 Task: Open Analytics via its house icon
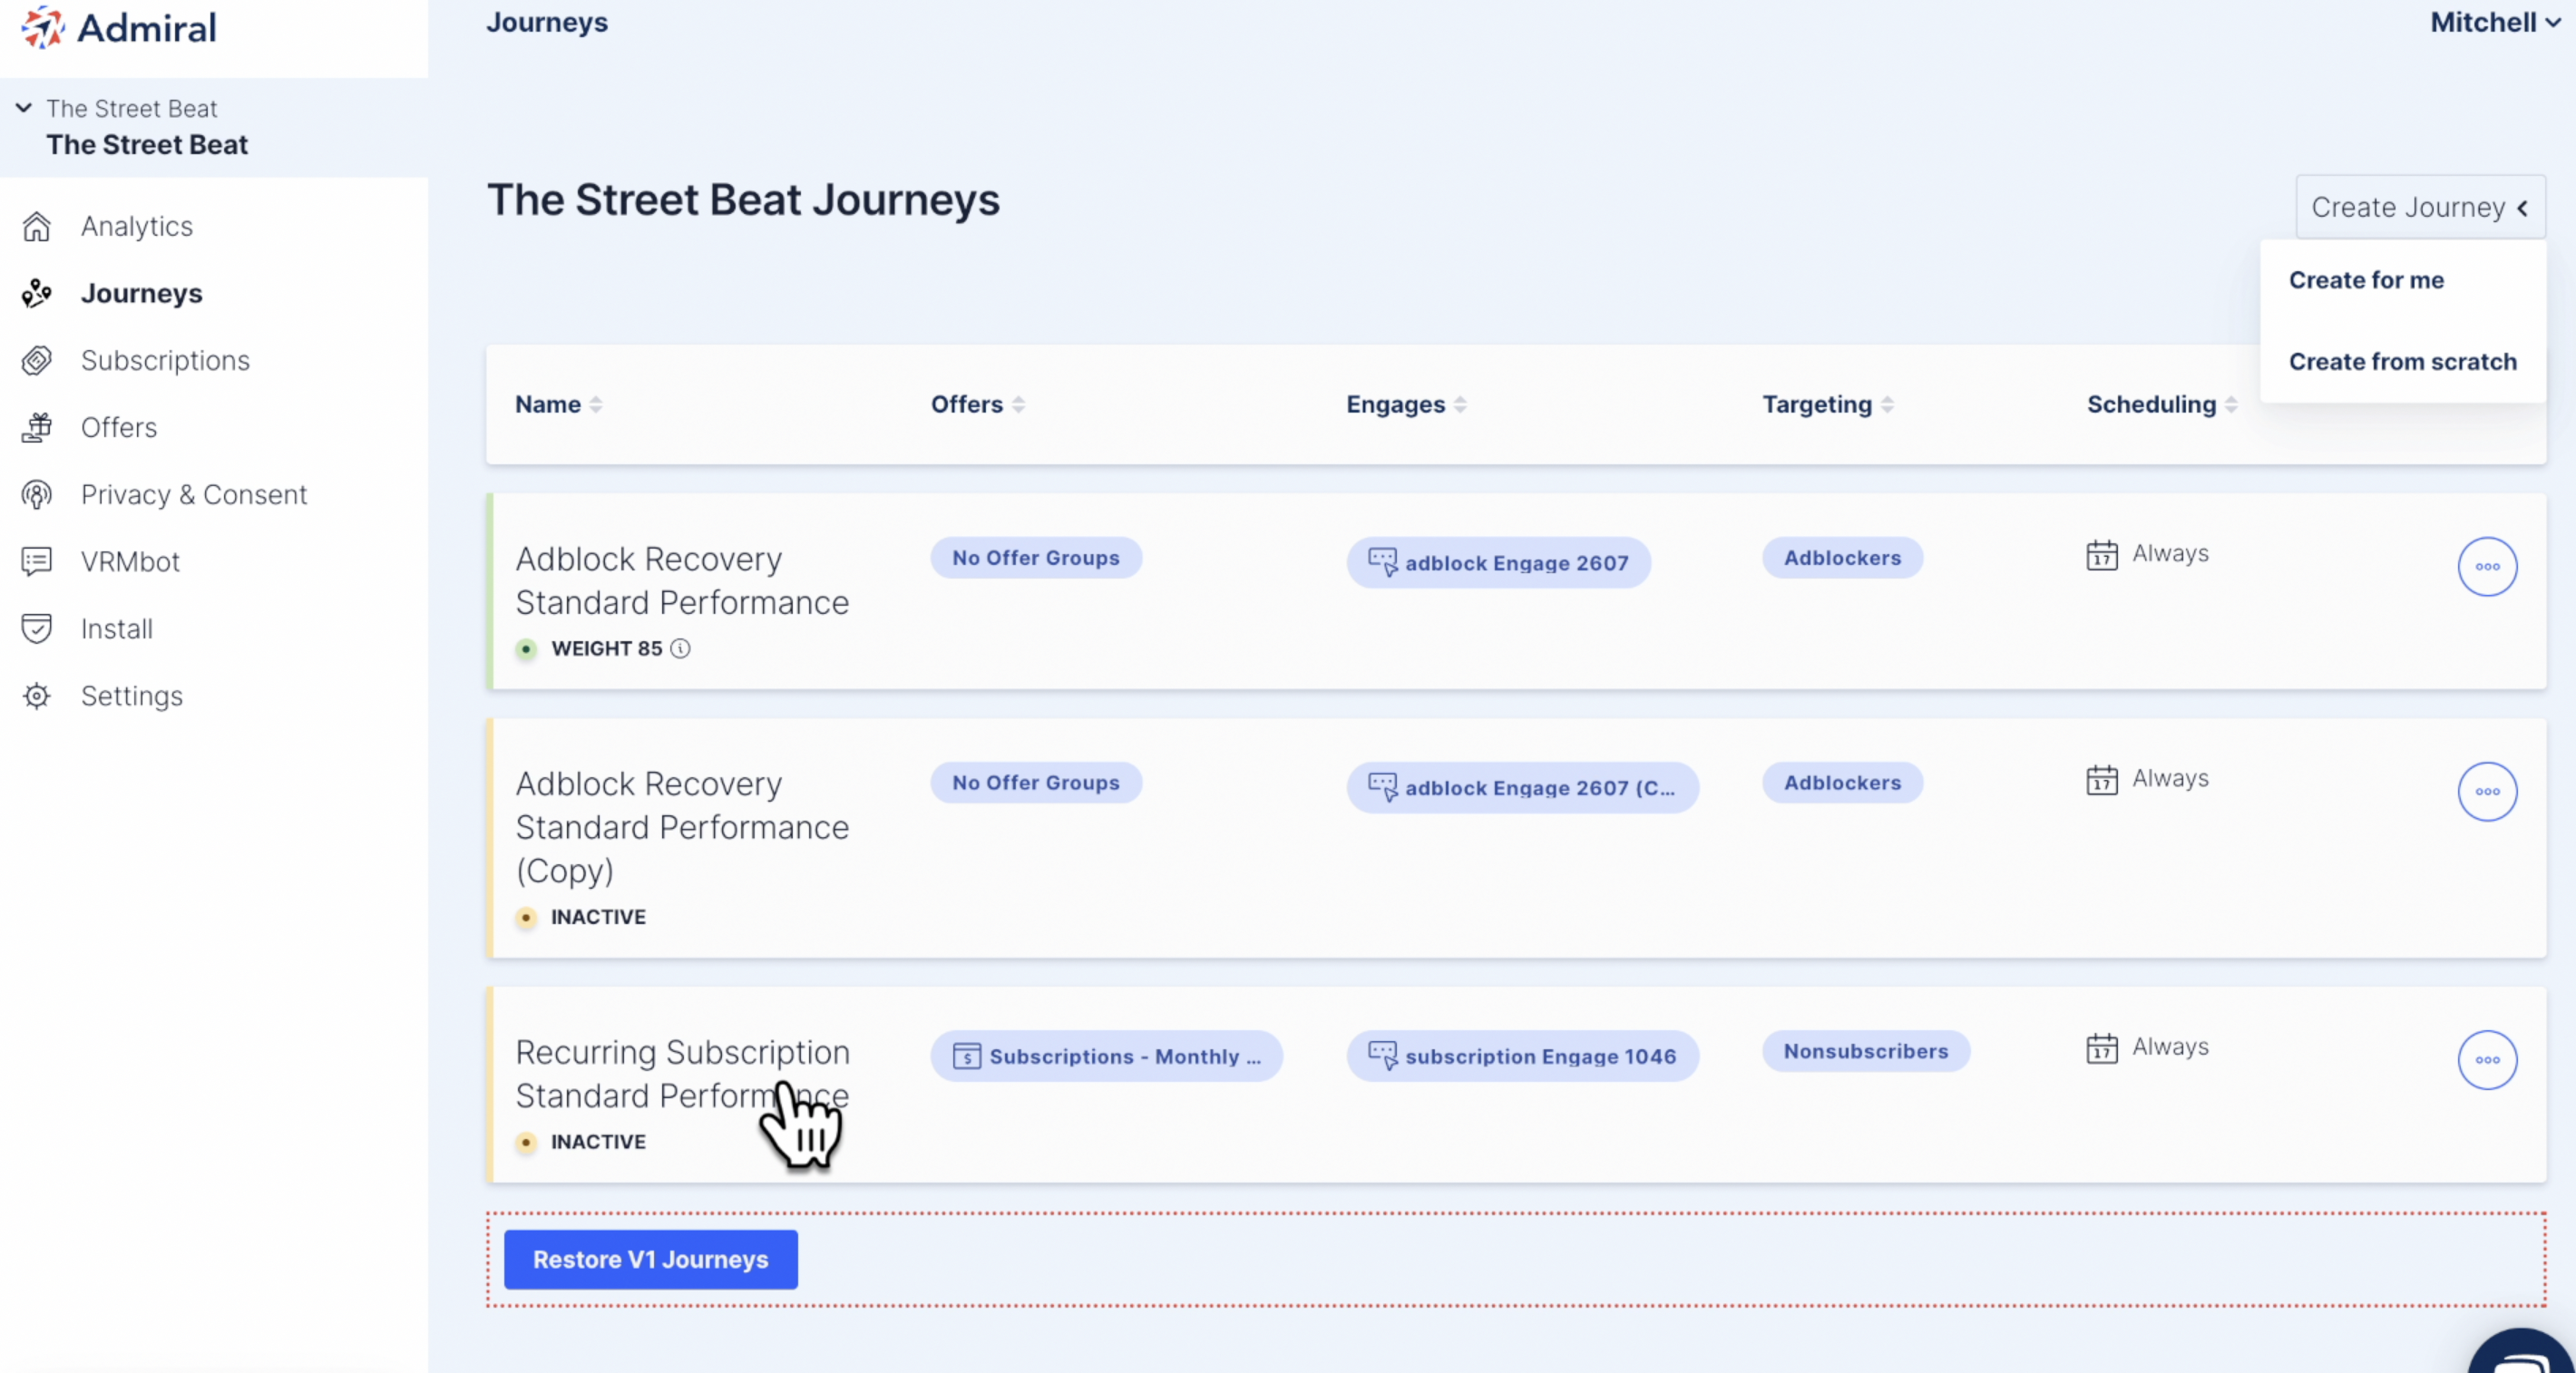(37, 227)
